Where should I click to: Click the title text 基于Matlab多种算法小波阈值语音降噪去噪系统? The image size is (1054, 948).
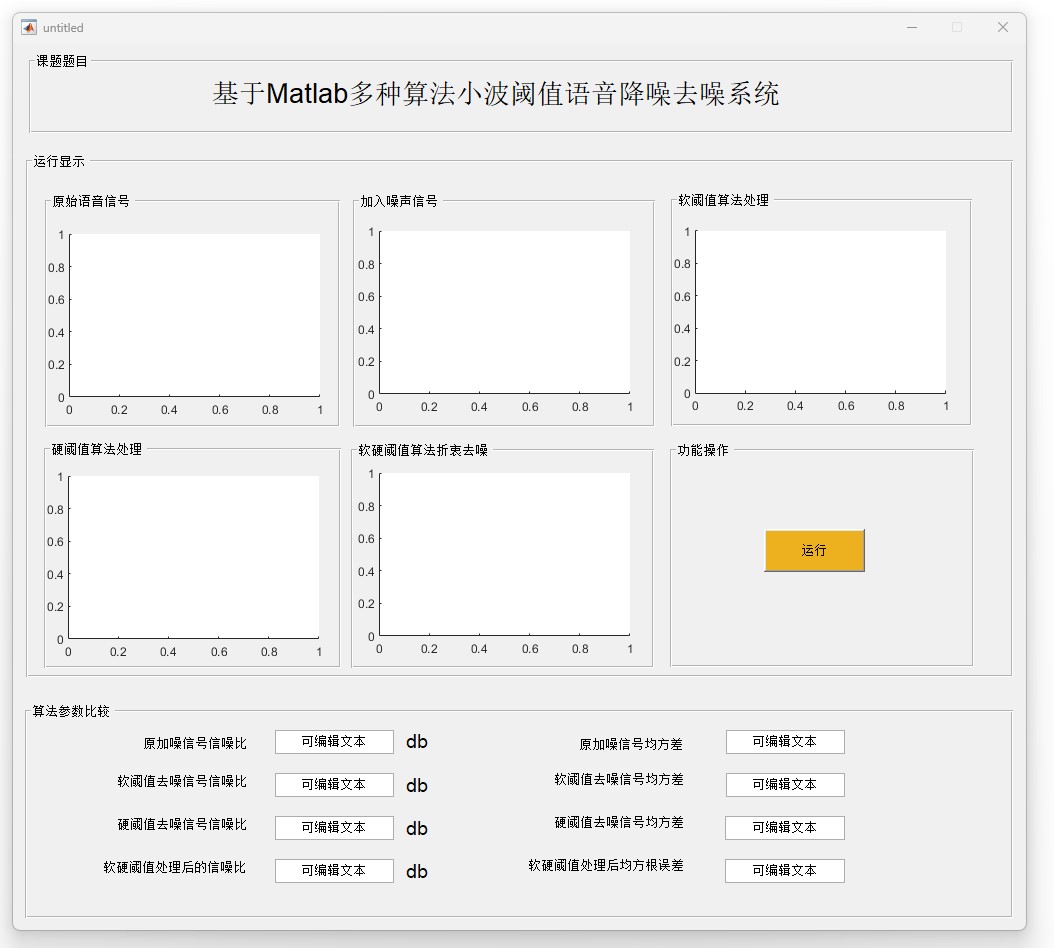point(495,93)
